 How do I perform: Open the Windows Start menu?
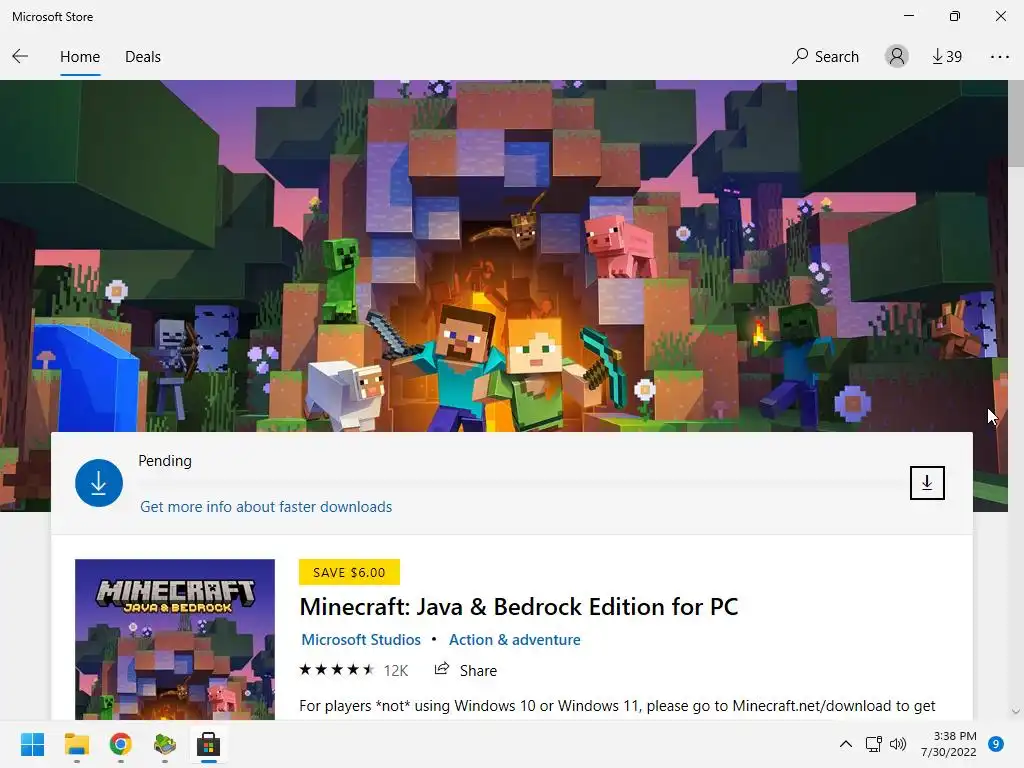pyautogui.click(x=33, y=744)
